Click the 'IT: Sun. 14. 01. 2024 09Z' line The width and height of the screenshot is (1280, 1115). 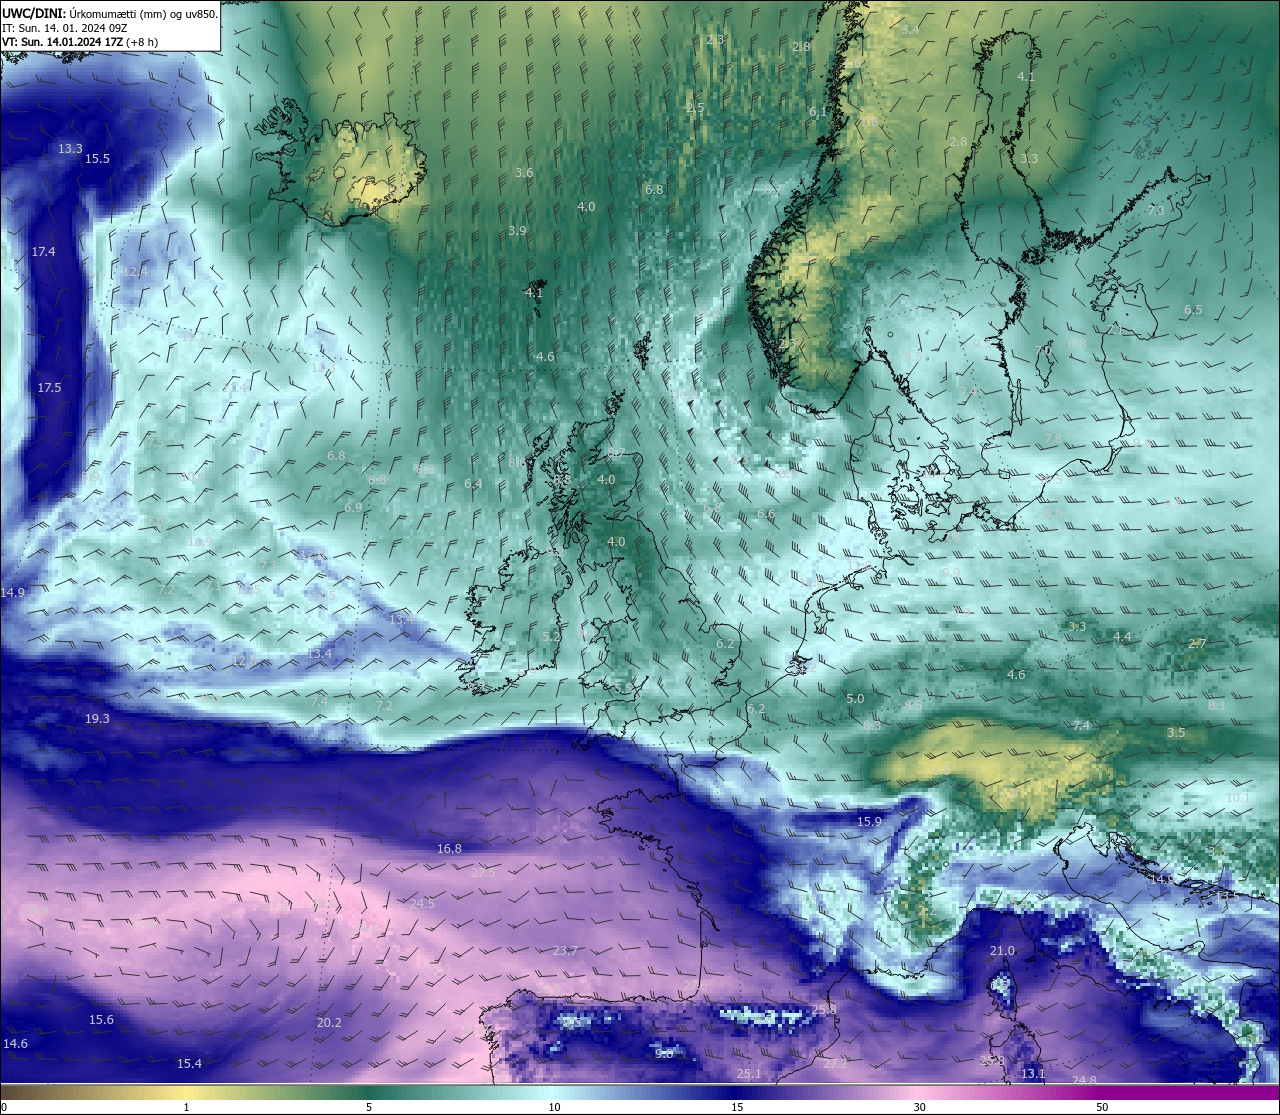pyautogui.click(x=64, y=28)
